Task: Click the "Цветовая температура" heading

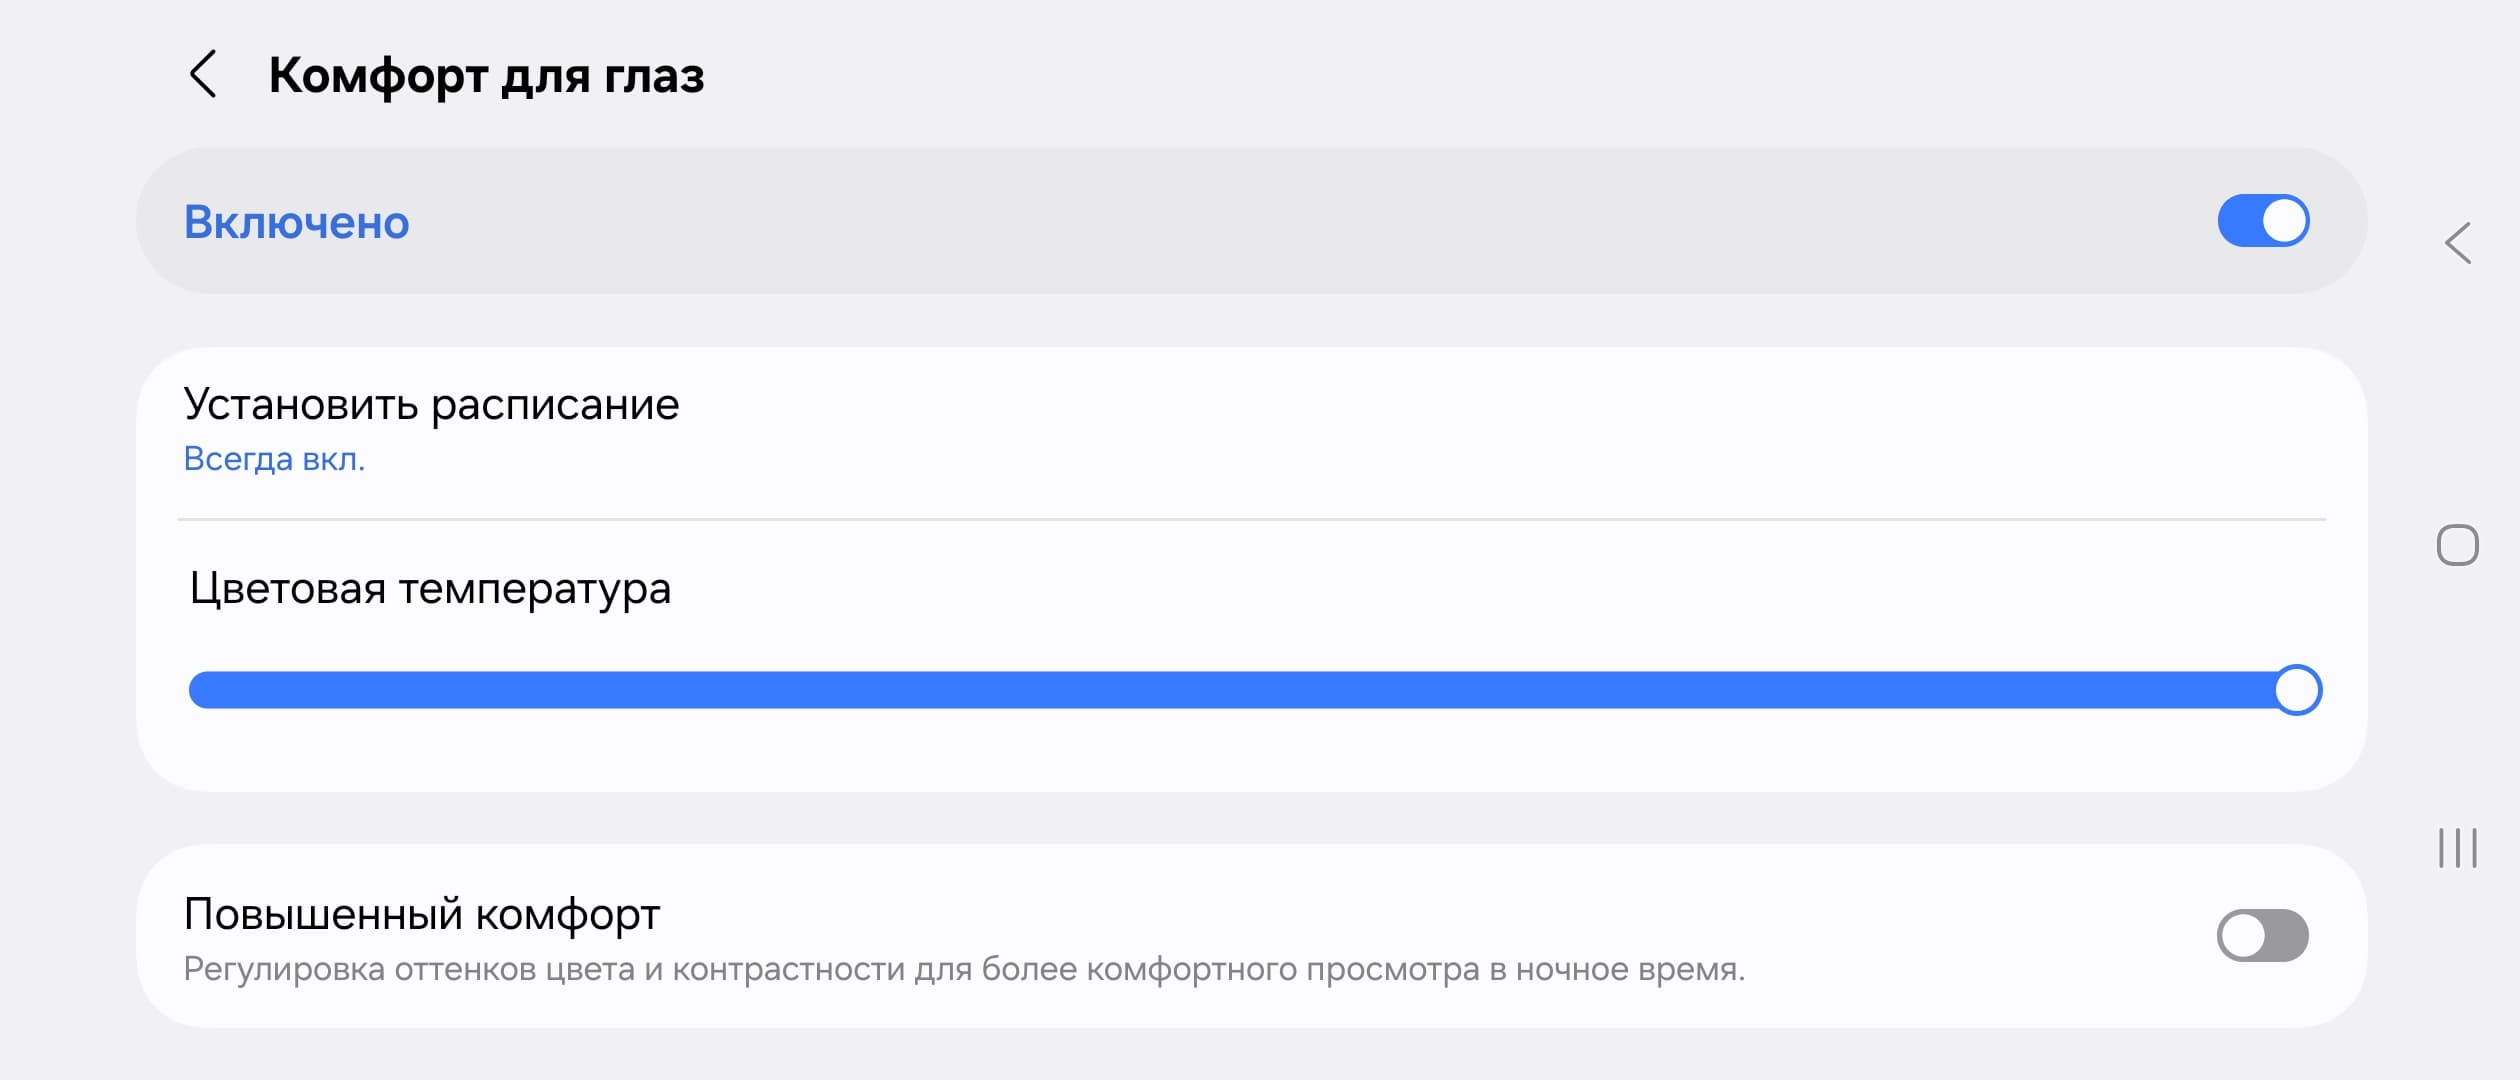Action: click(x=430, y=588)
